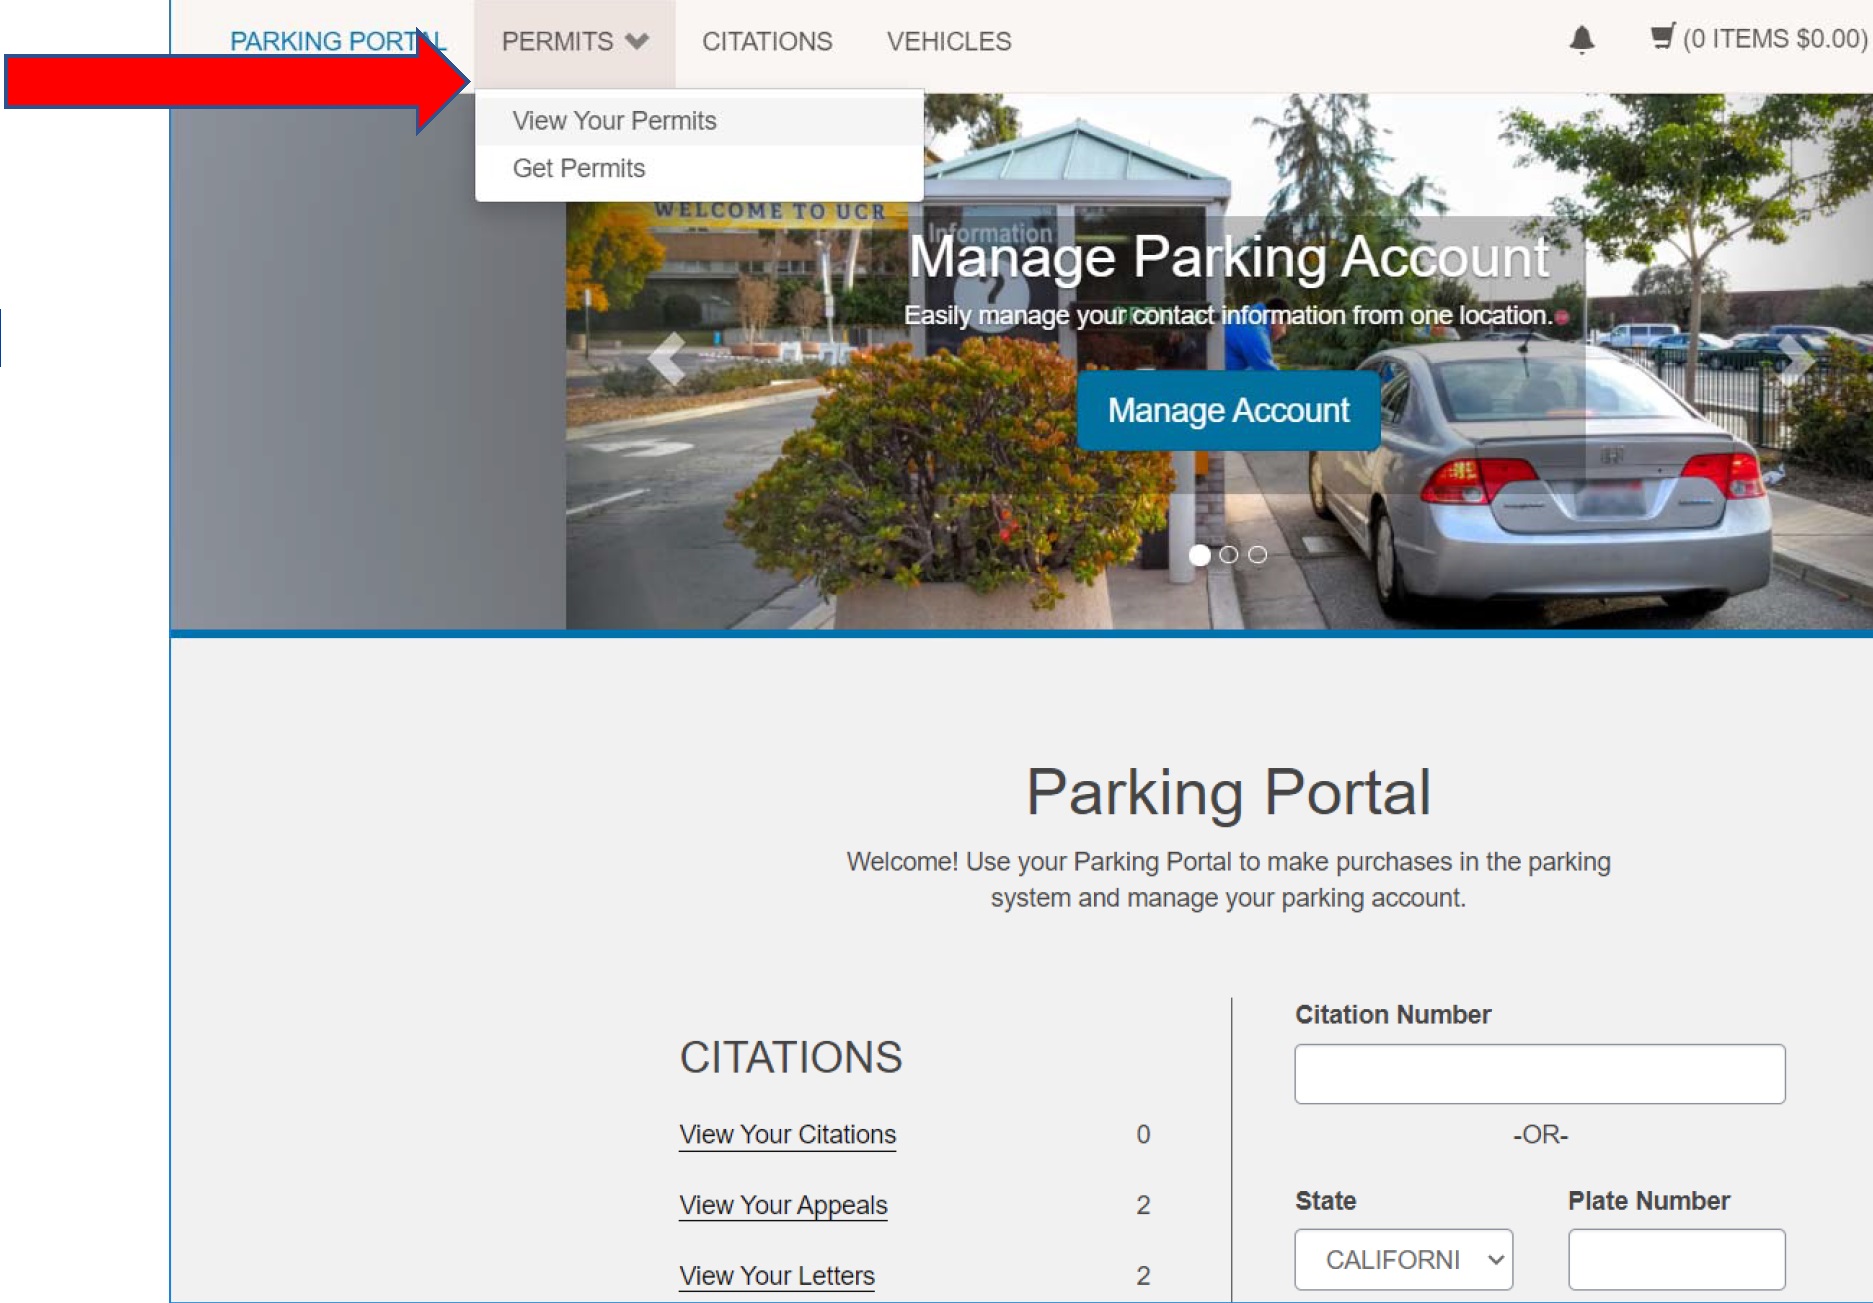Open the View Your Letters link

click(776, 1276)
